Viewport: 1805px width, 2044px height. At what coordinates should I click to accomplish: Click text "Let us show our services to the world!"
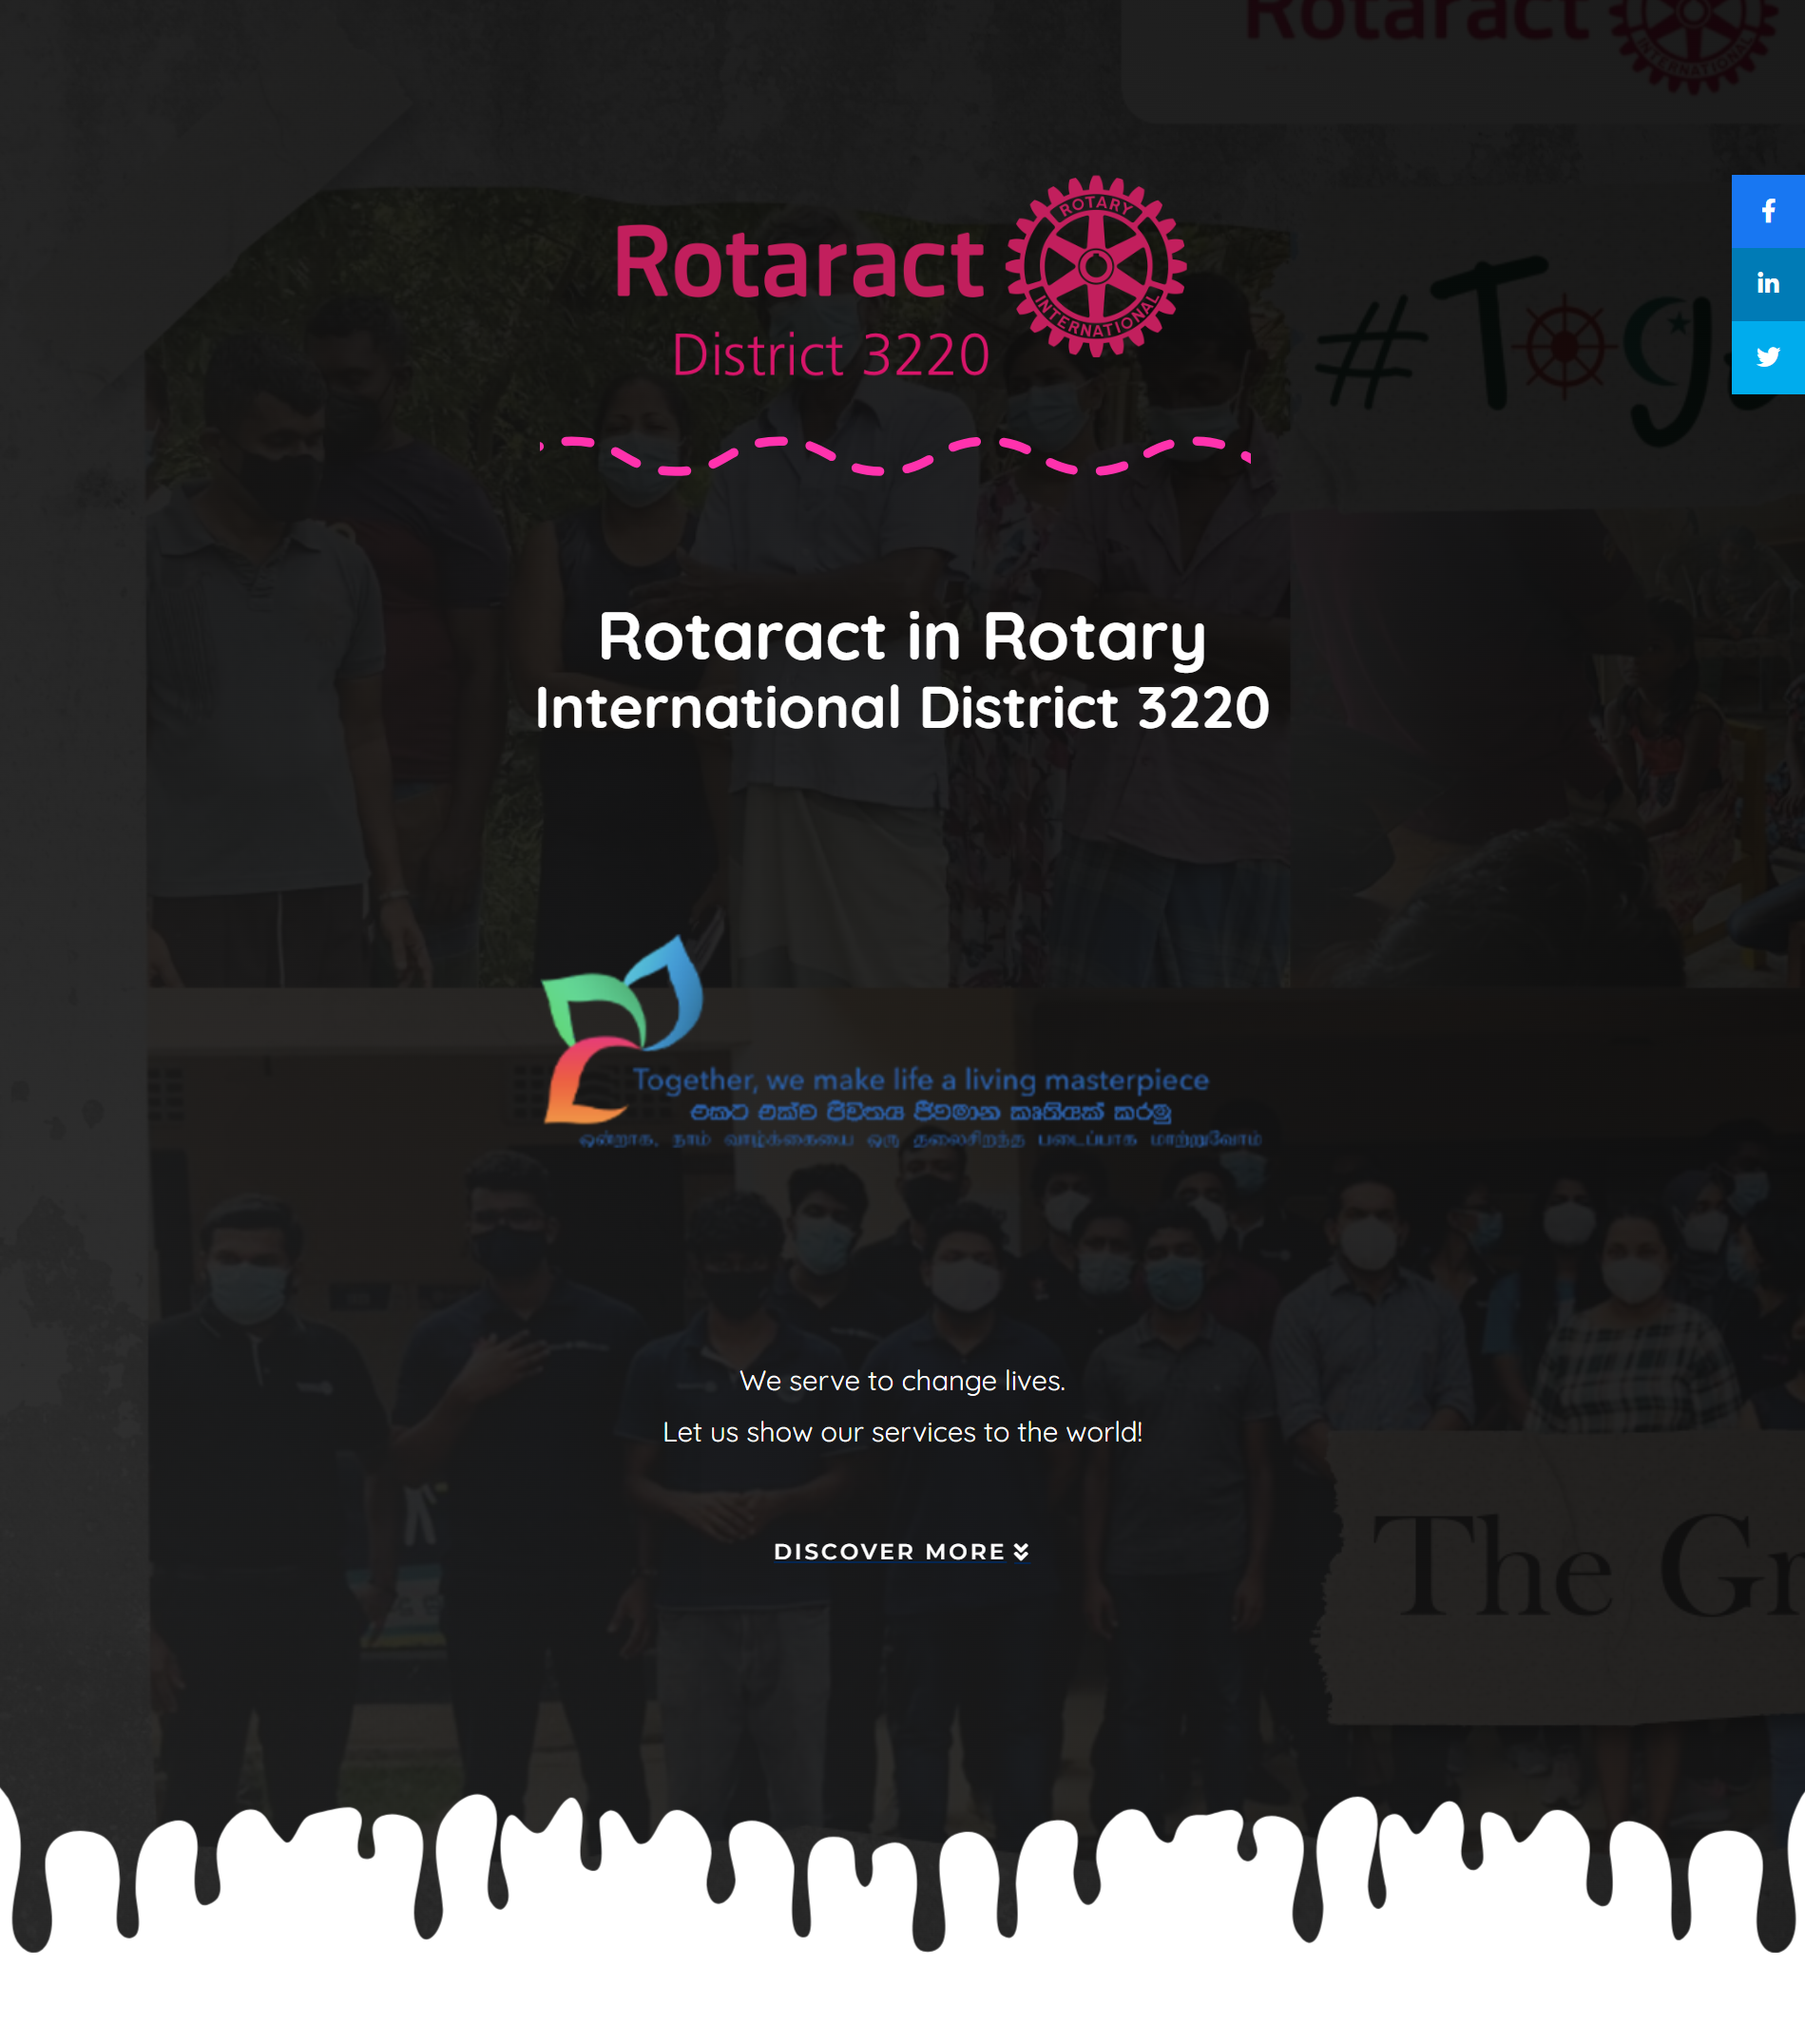(x=902, y=1432)
